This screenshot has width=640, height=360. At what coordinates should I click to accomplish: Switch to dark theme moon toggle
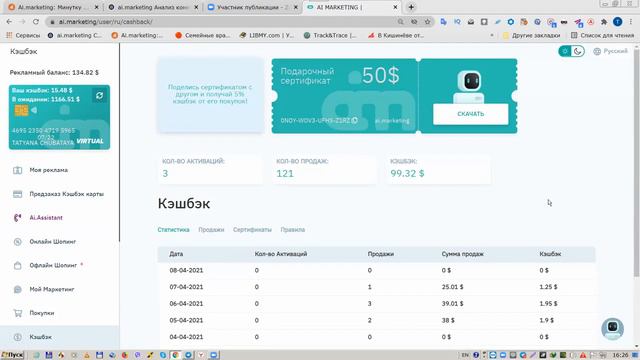pyautogui.click(x=578, y=51)
